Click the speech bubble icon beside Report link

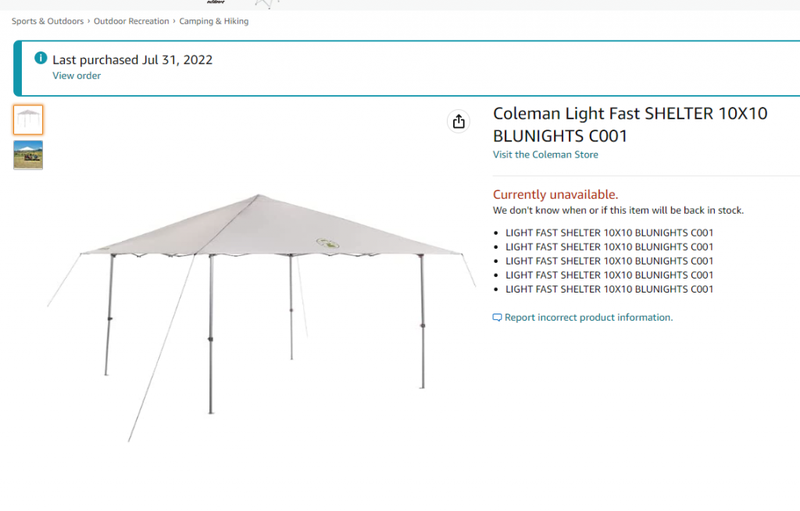click(497, 317)
